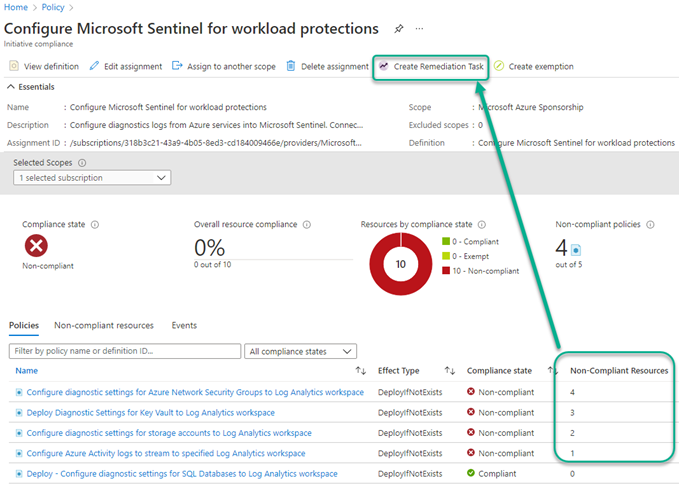Open the ellipsis more options menu
Image resolution: width=679 pixels, height=495 pixels.
pyautogui.click(x=419, y=29)
